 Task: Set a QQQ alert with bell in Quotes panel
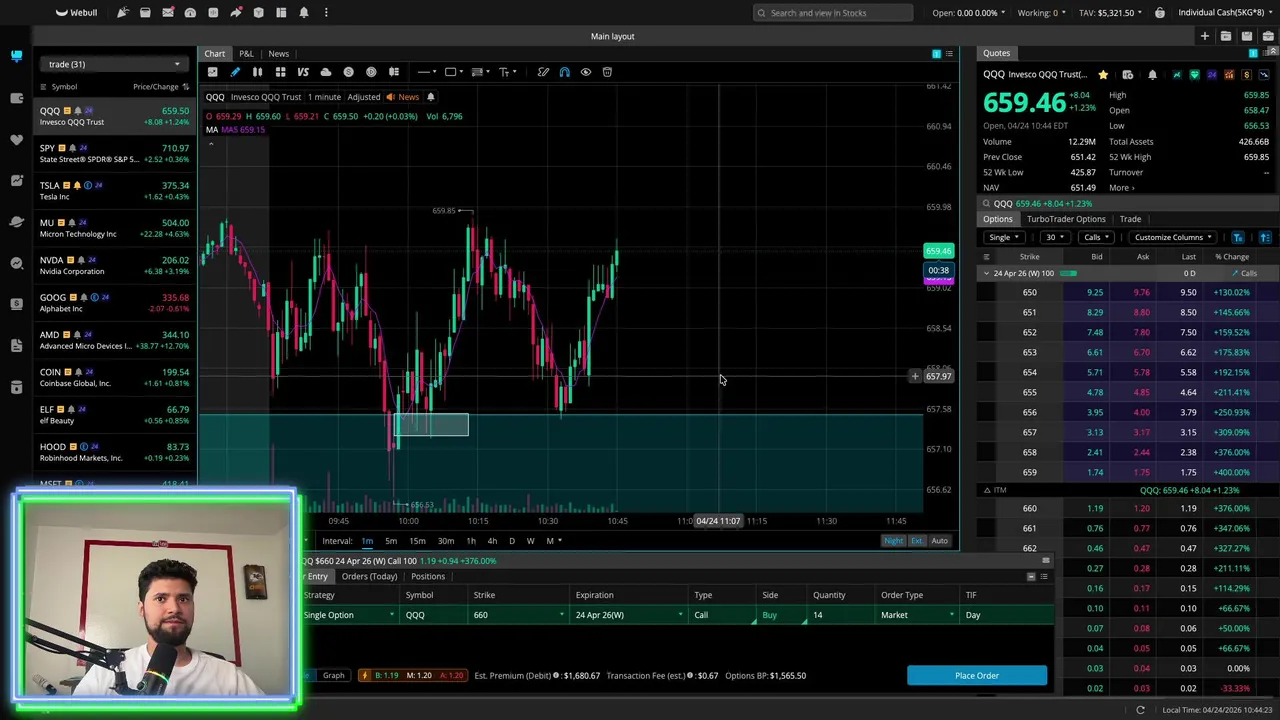[x=1152, y=75]
